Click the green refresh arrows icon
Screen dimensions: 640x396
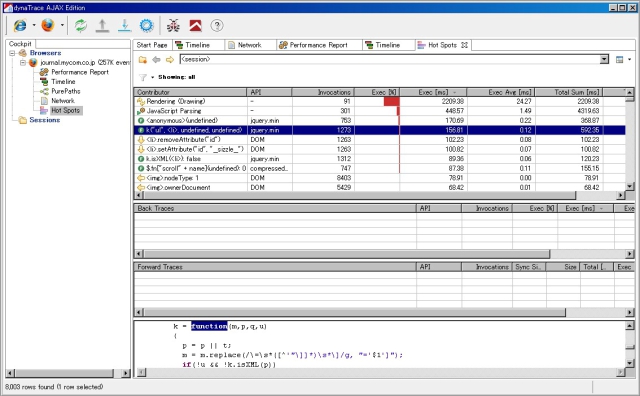[80, 25]
